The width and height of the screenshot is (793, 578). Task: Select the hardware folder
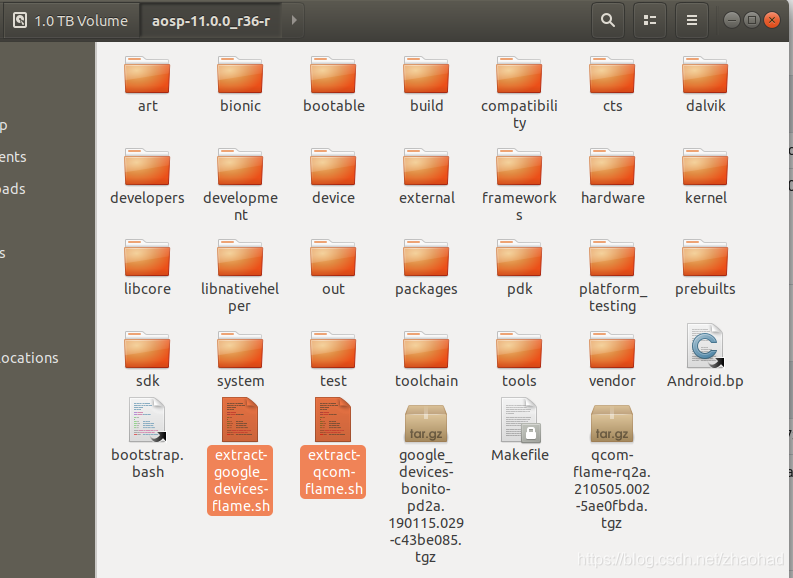(612, 167)
